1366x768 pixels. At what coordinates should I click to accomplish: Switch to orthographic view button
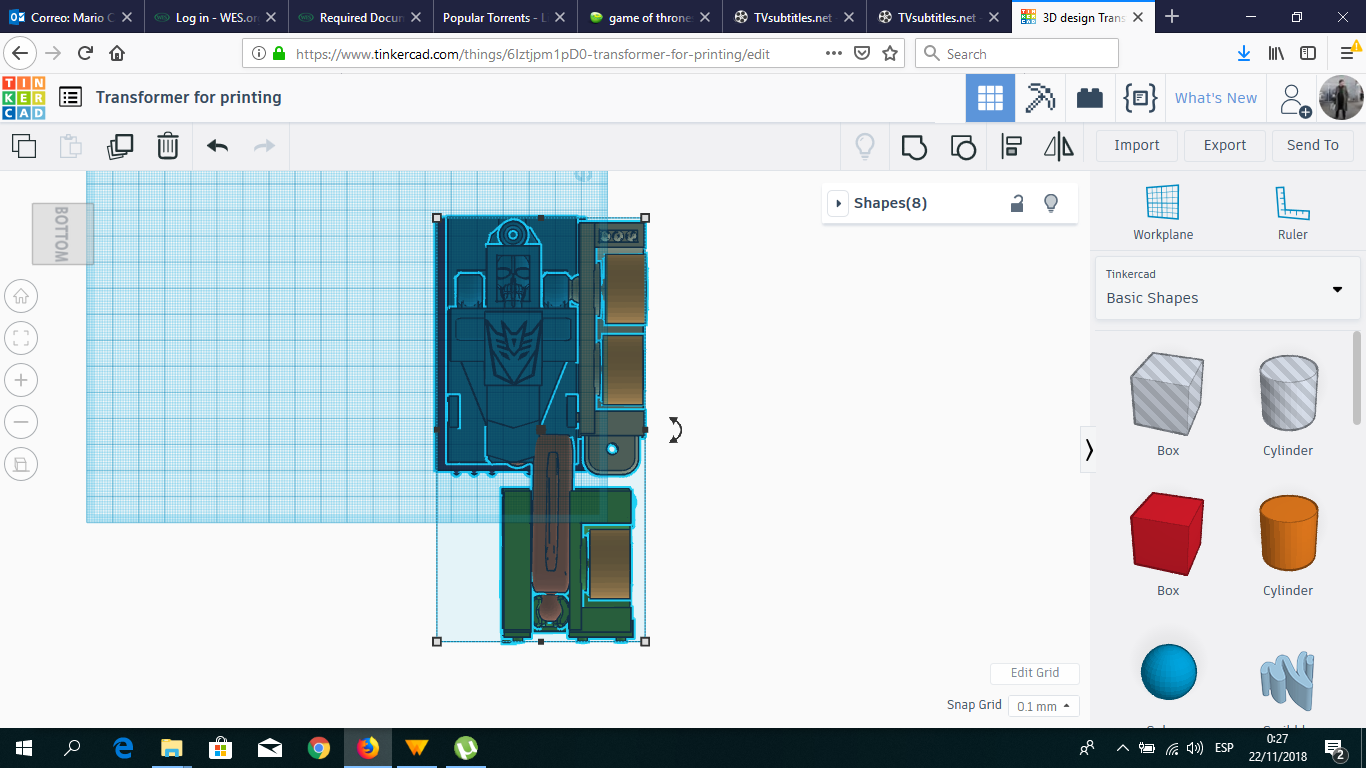coord(21,464)
